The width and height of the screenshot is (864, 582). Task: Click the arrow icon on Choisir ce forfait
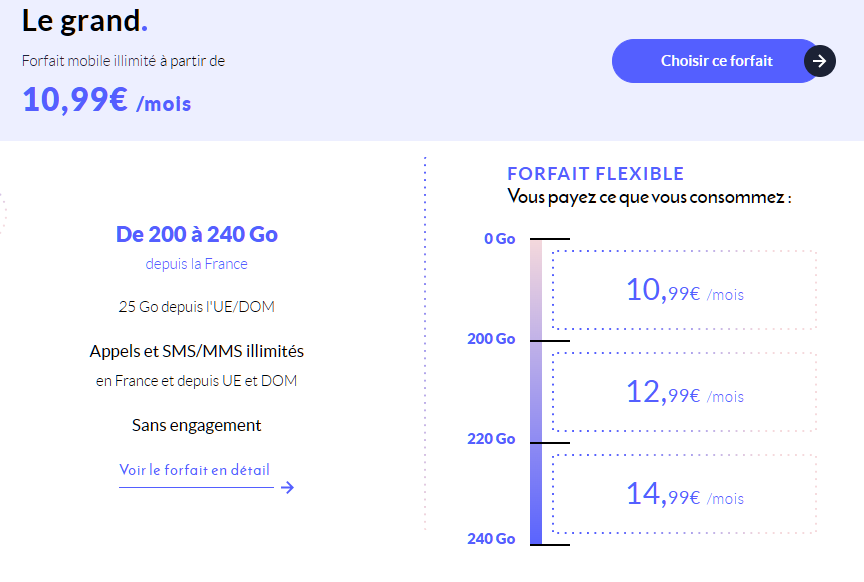[819, 61]
